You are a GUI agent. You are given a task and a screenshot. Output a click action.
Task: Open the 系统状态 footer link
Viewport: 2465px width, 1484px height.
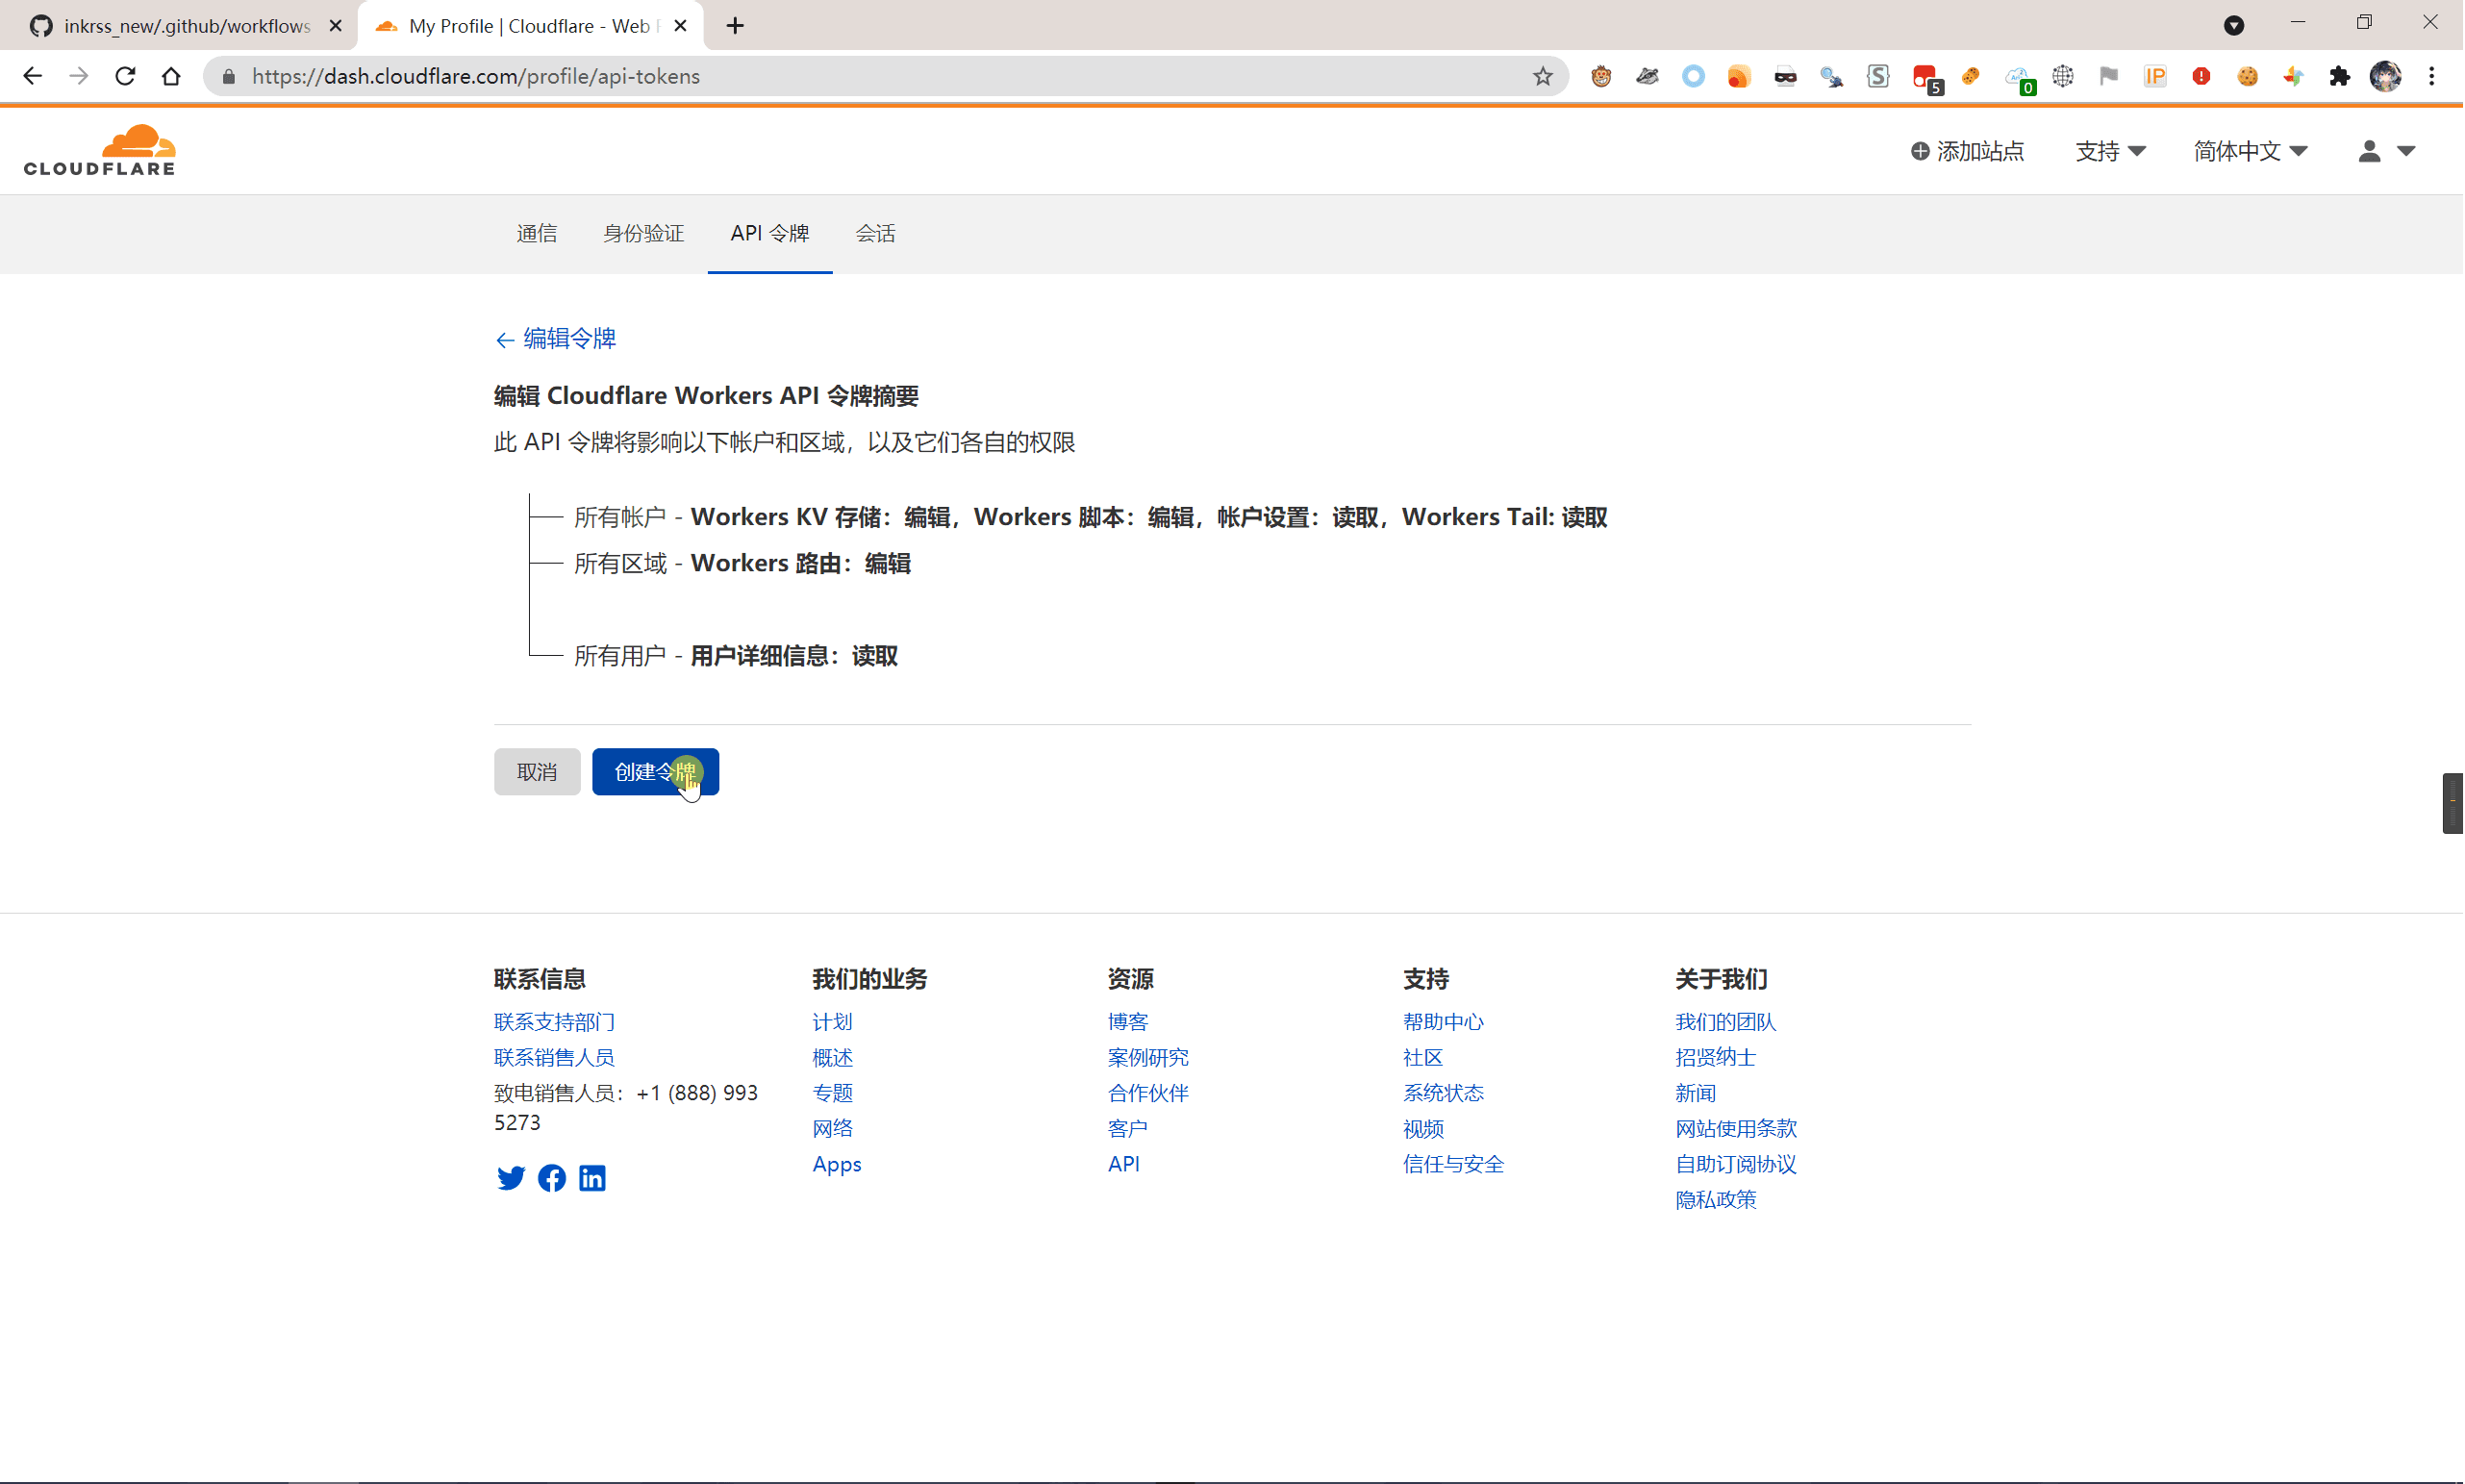click(x=1444, y=1093)
